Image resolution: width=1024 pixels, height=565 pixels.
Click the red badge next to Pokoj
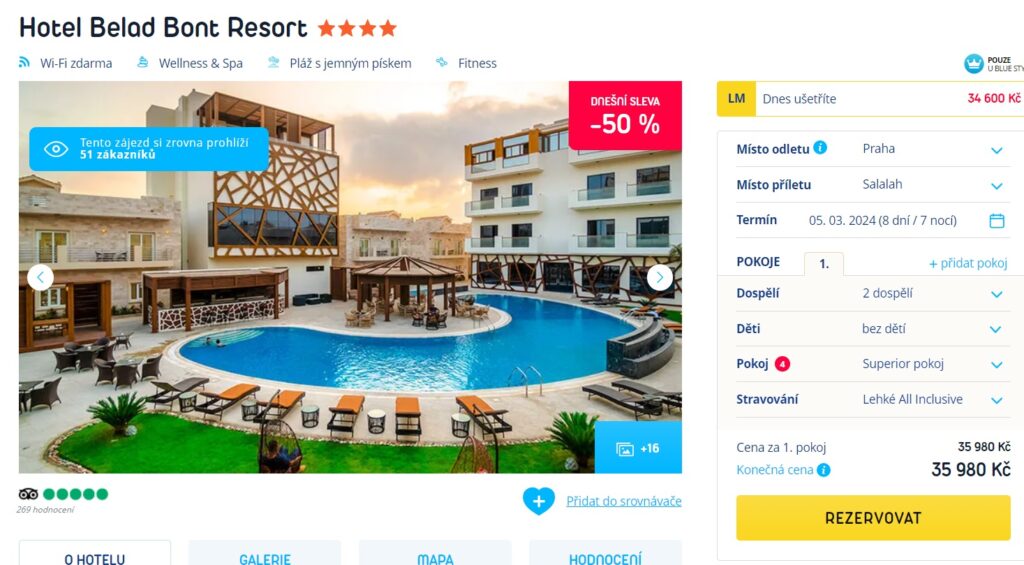(782, 364)
